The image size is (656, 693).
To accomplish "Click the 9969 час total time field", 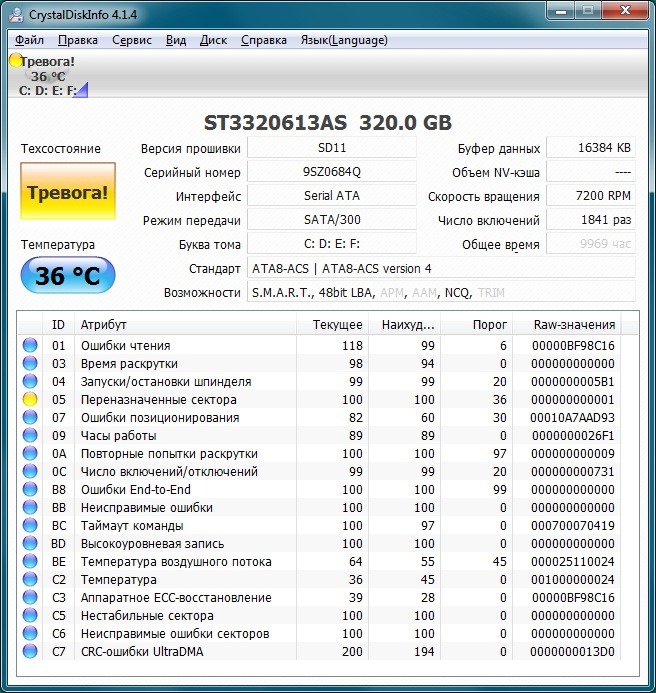I will (591, 244).
